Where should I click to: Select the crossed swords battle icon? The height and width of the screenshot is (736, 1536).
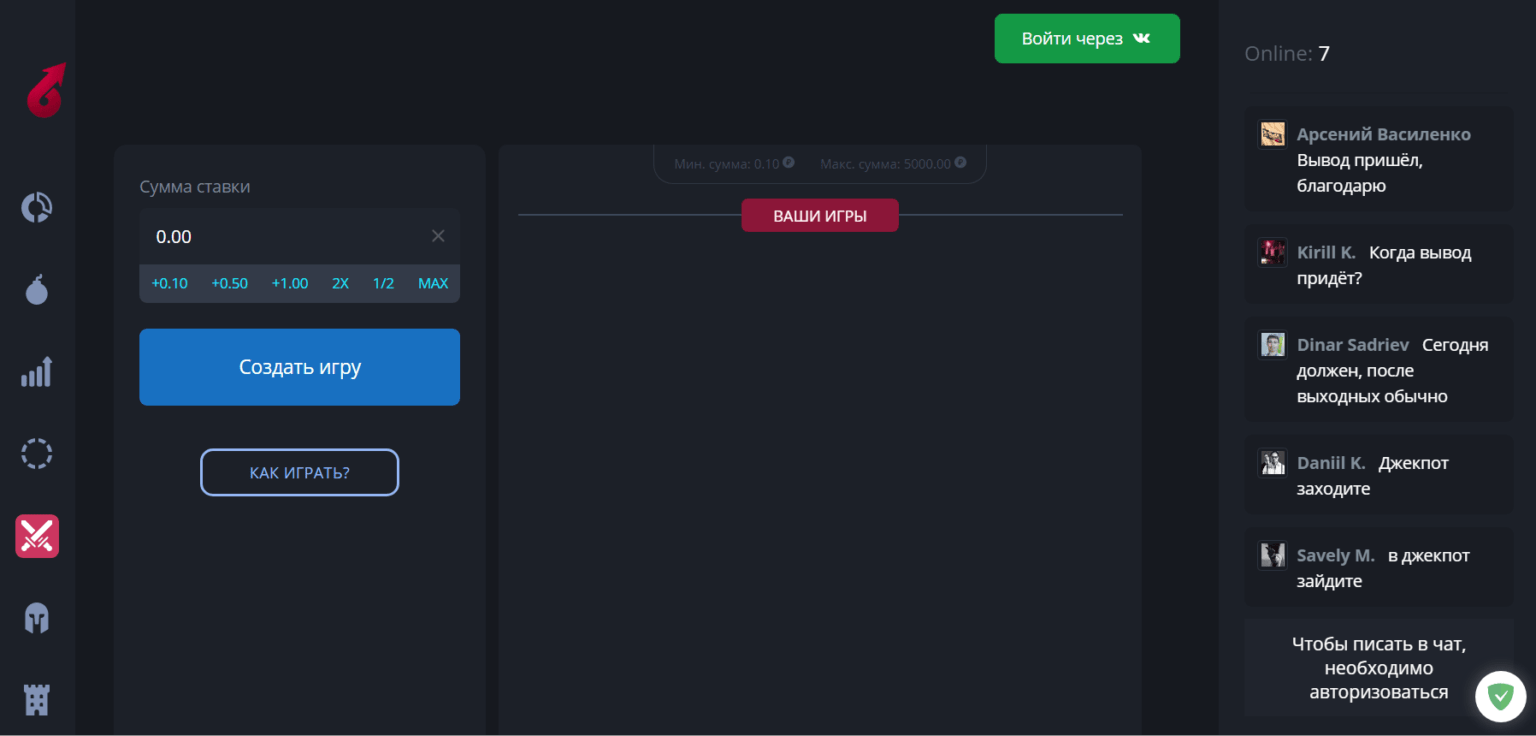[37, 536]
